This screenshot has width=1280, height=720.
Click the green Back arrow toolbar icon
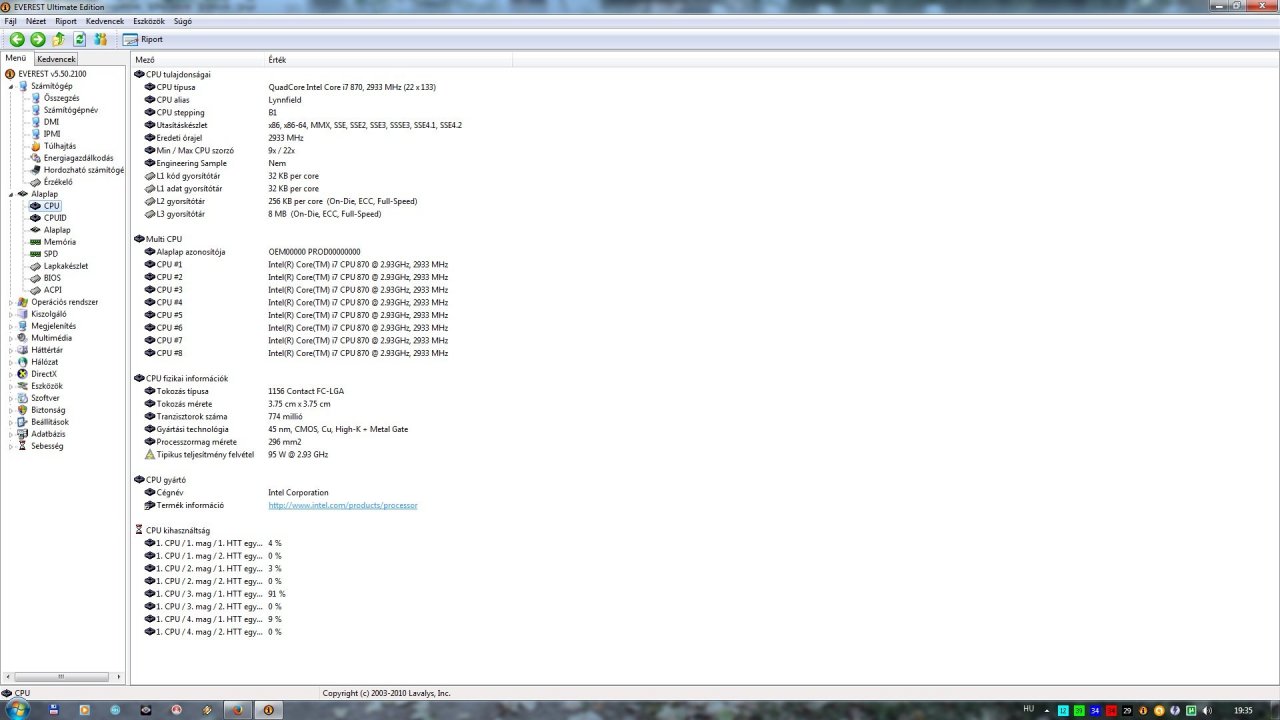pyautogui.click(x=17, y=39)
